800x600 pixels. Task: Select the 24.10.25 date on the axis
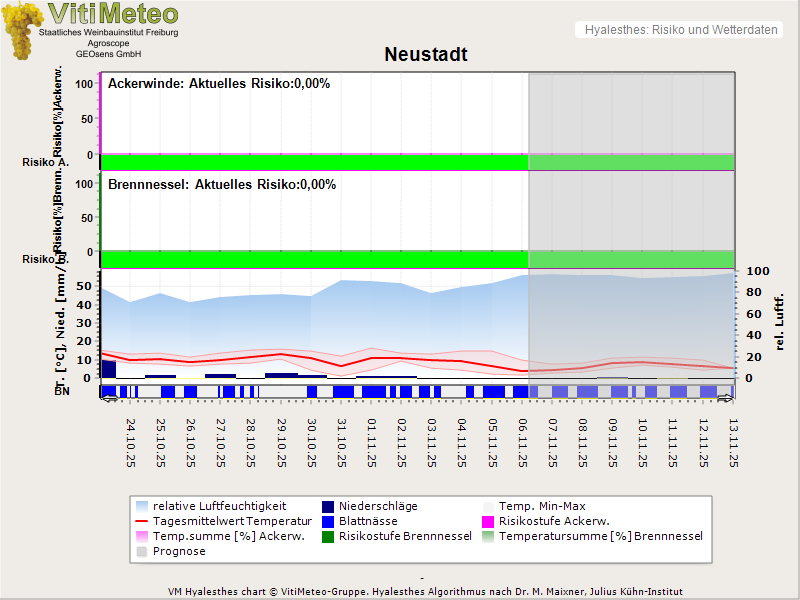click(130, 440)
